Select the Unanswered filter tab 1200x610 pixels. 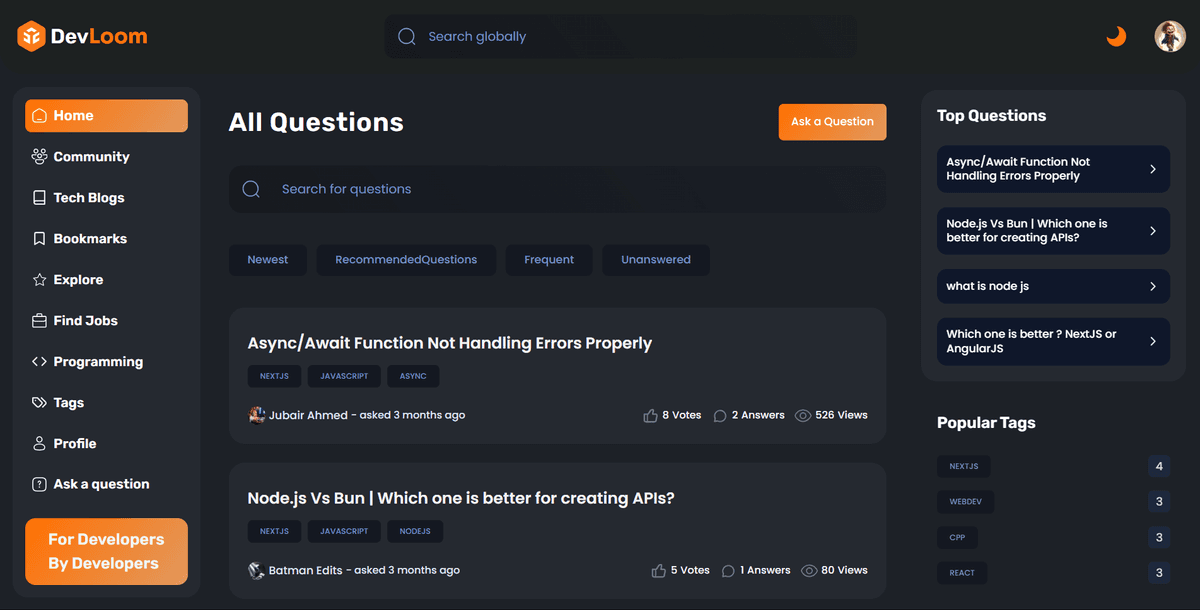coord(656,260)
